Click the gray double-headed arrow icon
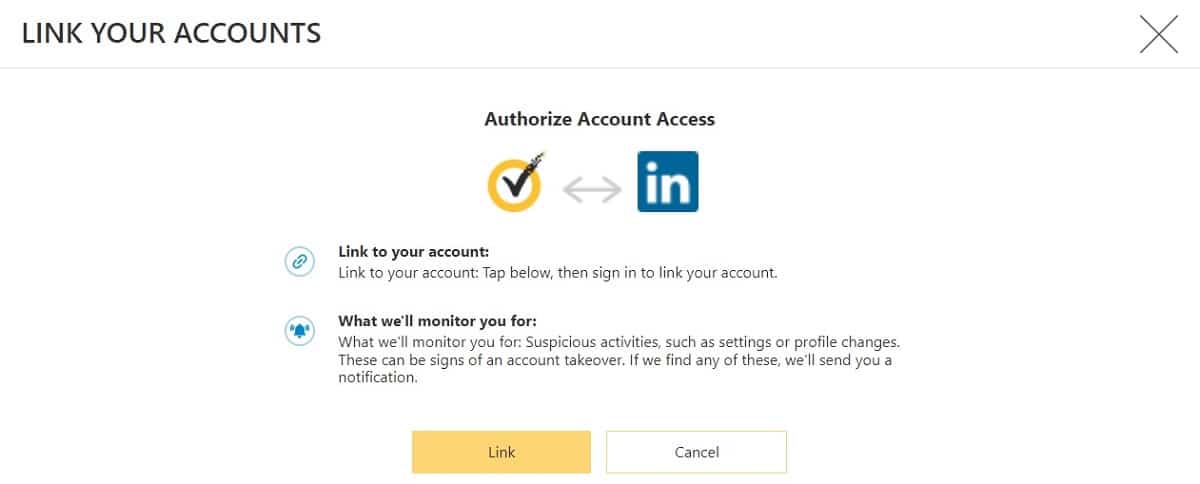The height and width of the screenshot is (484, 1200). [x=592, y=189]
